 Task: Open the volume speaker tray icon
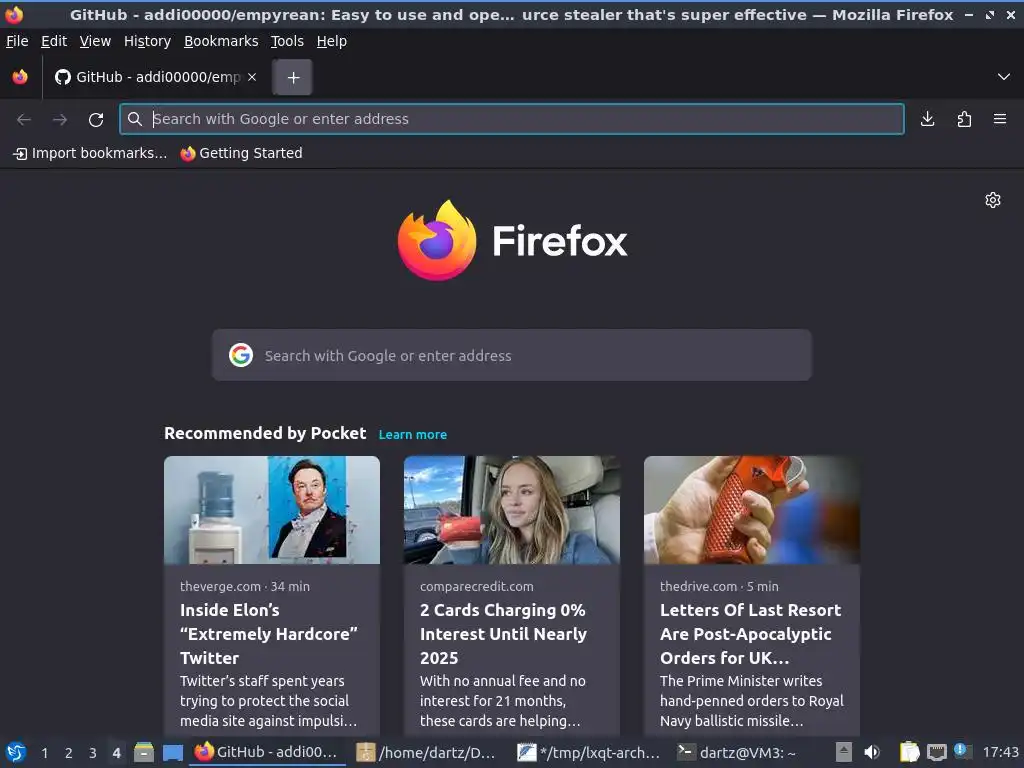pyautogui.click(x=872, y=753)
